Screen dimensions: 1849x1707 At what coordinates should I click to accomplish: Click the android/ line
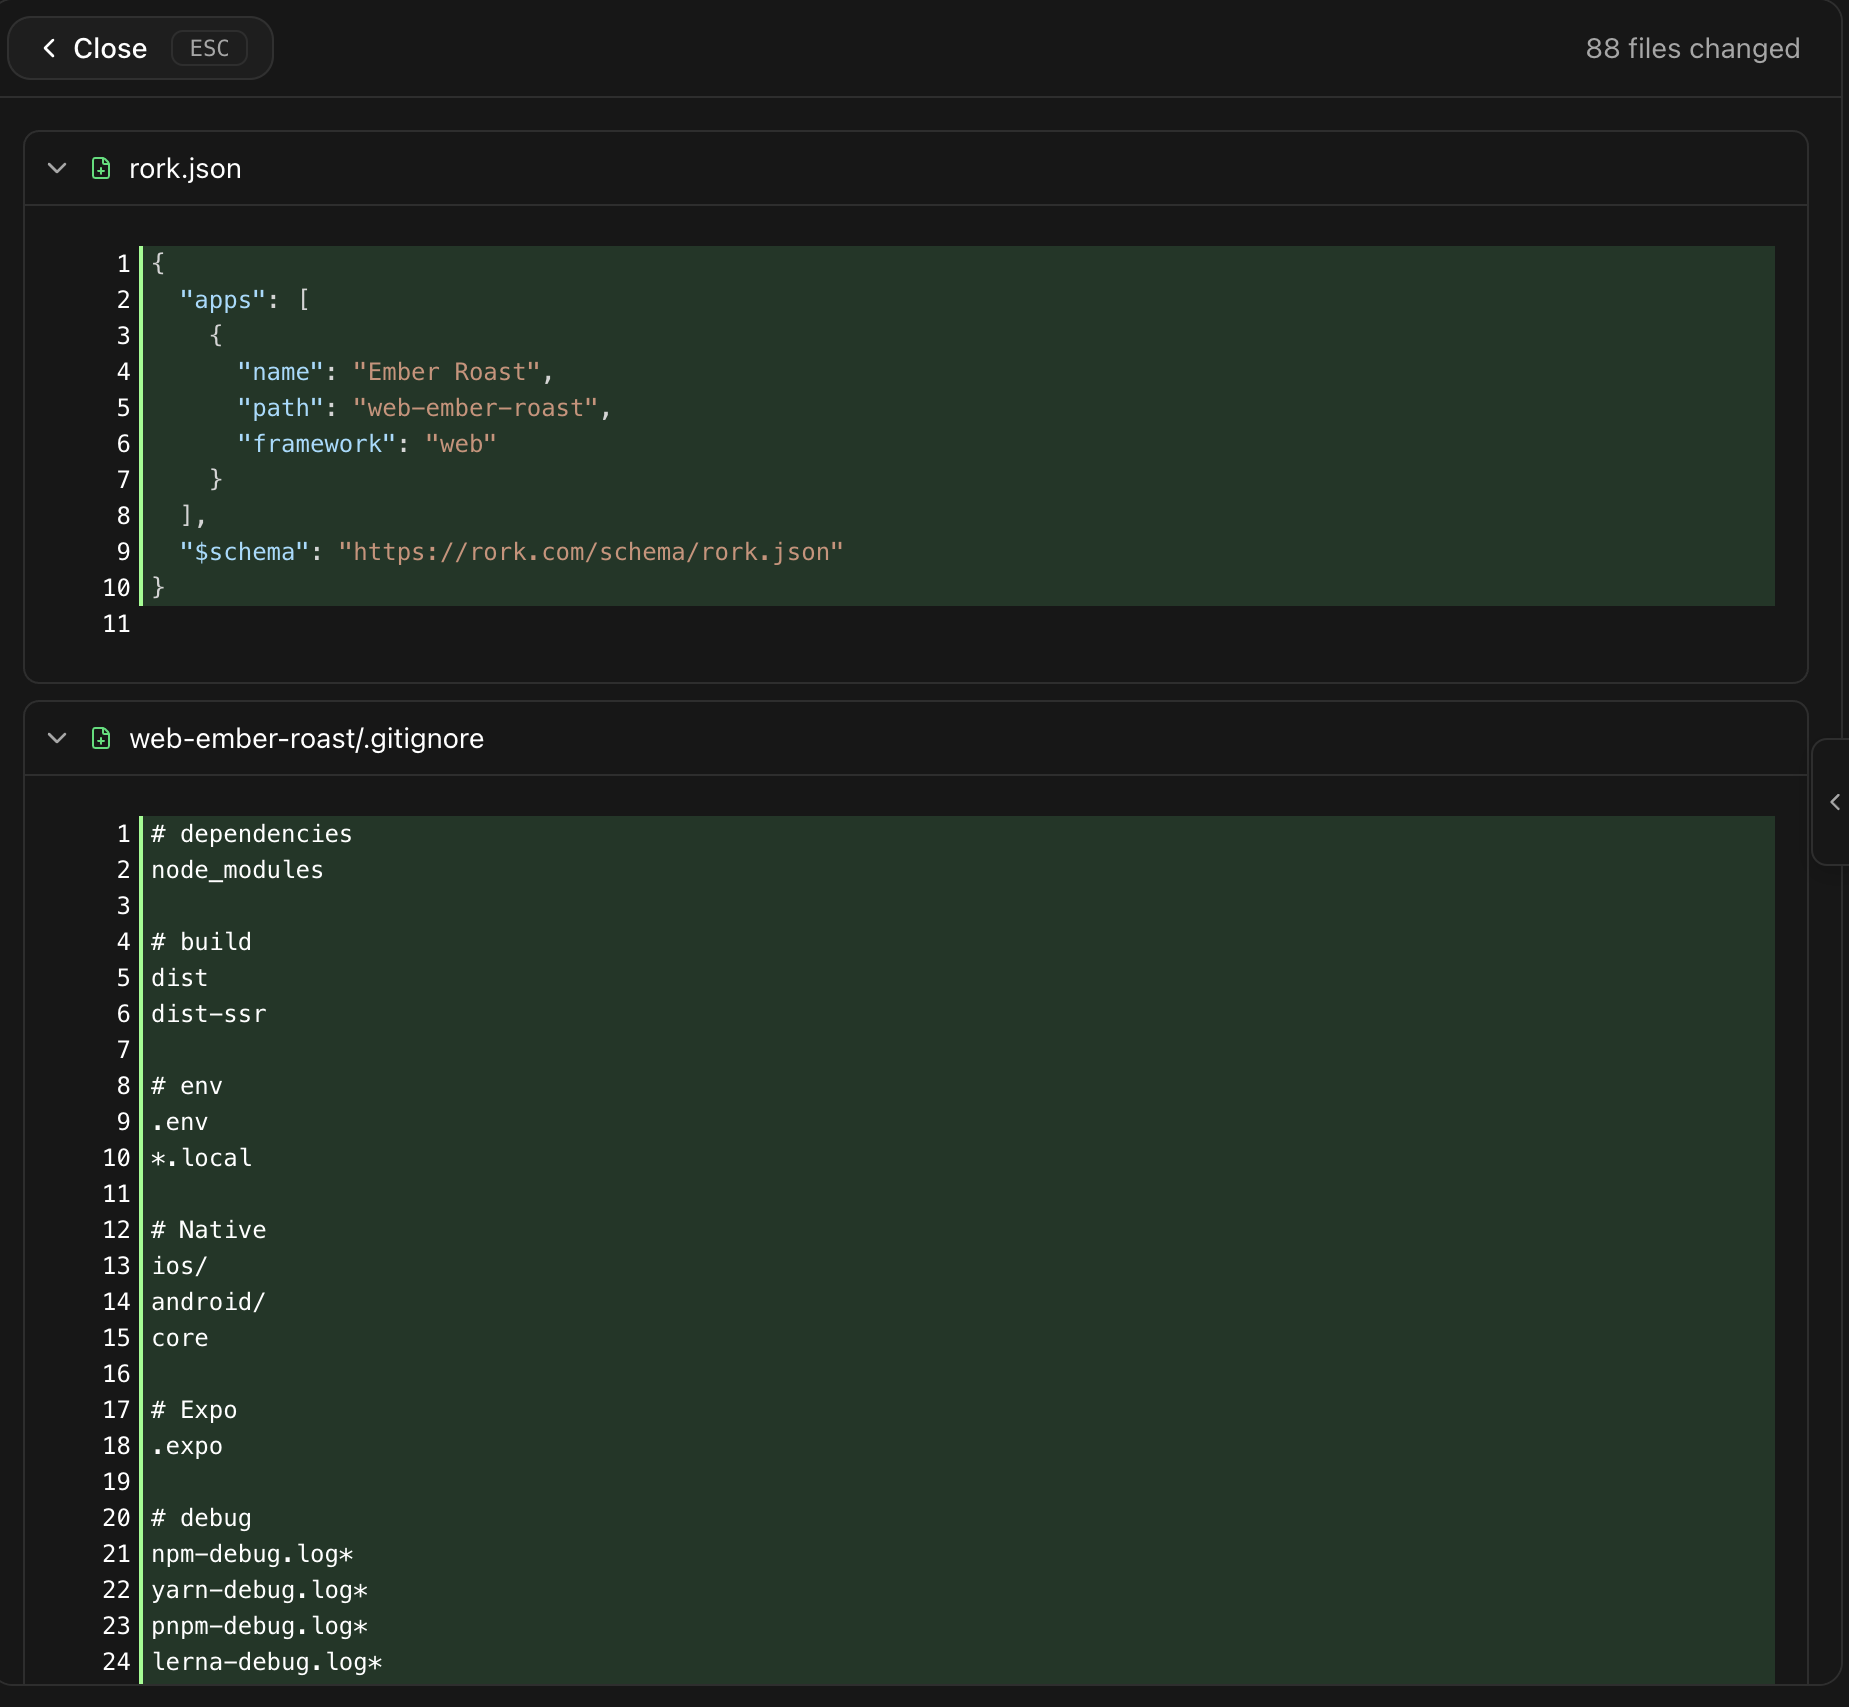958,1302
